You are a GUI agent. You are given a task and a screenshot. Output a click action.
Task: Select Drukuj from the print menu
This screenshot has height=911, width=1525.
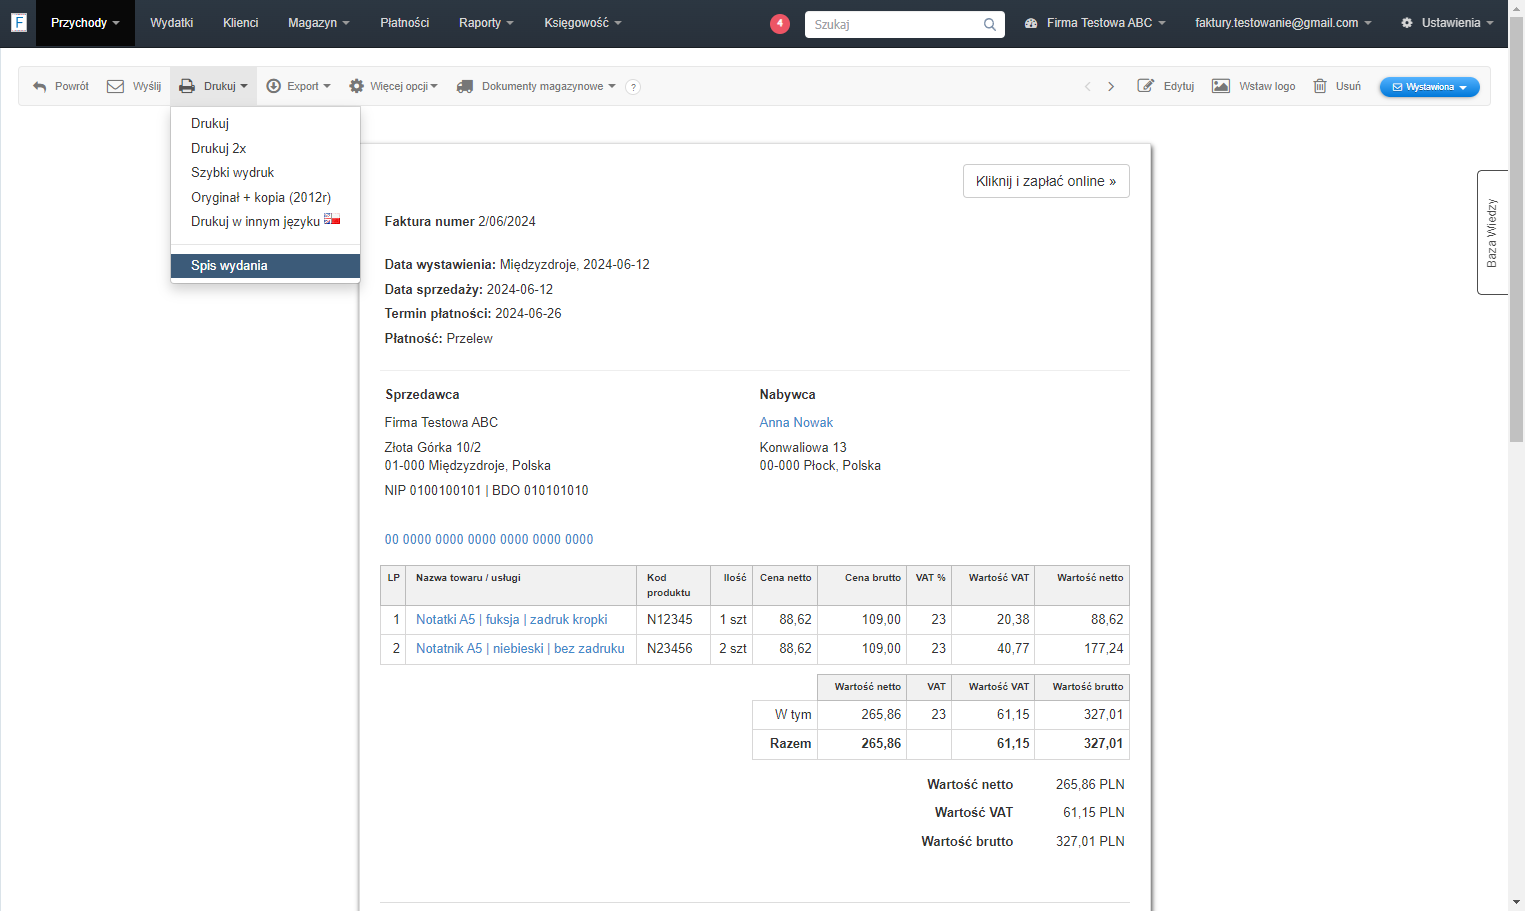[x=265, y=124]
